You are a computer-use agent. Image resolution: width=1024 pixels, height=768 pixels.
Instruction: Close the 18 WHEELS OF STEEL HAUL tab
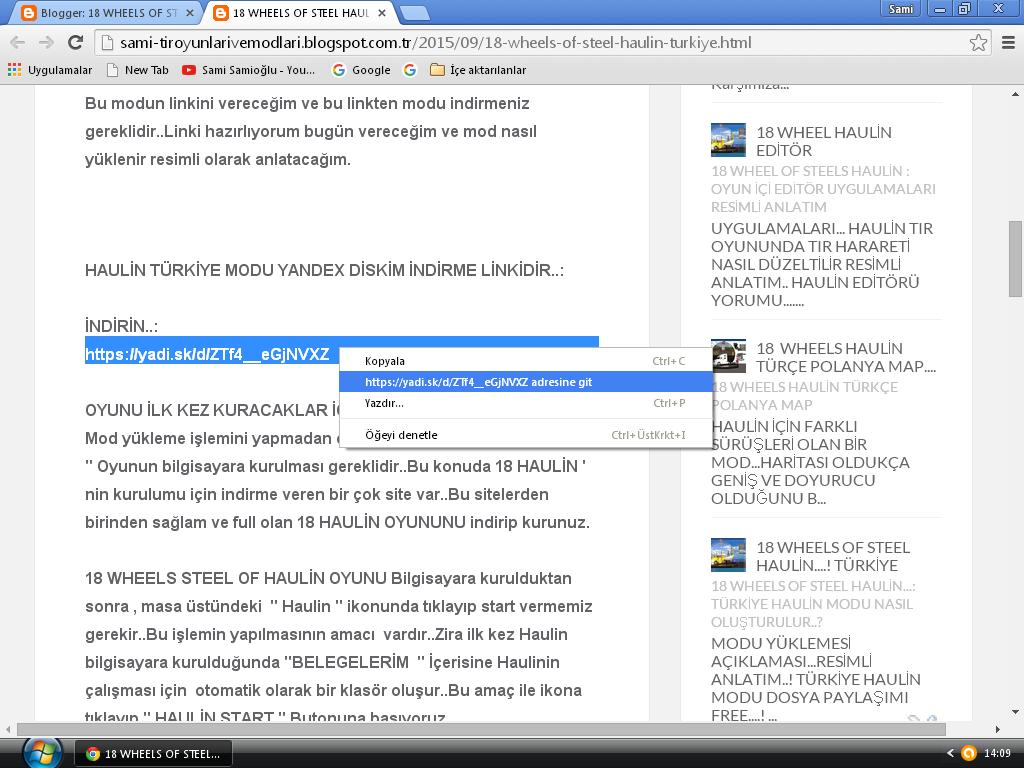[x=382, y=13]
